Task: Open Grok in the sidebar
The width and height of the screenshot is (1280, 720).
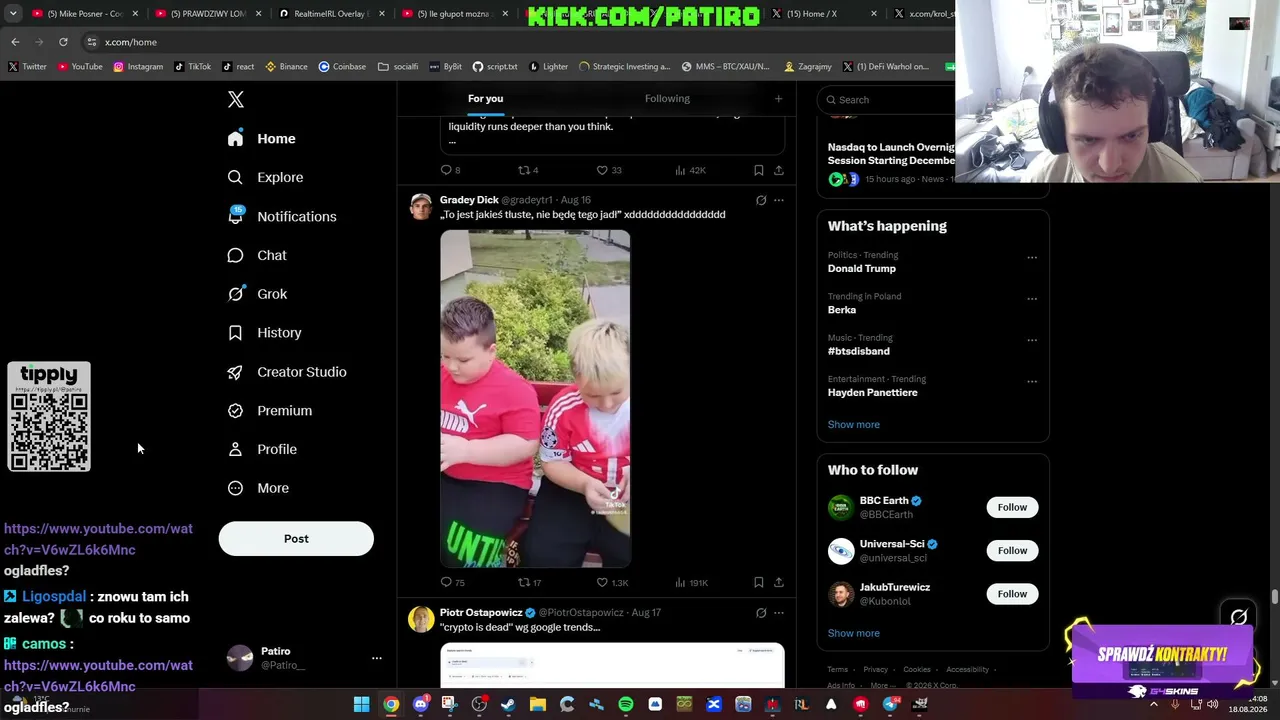Action: (x=257, y=294)
